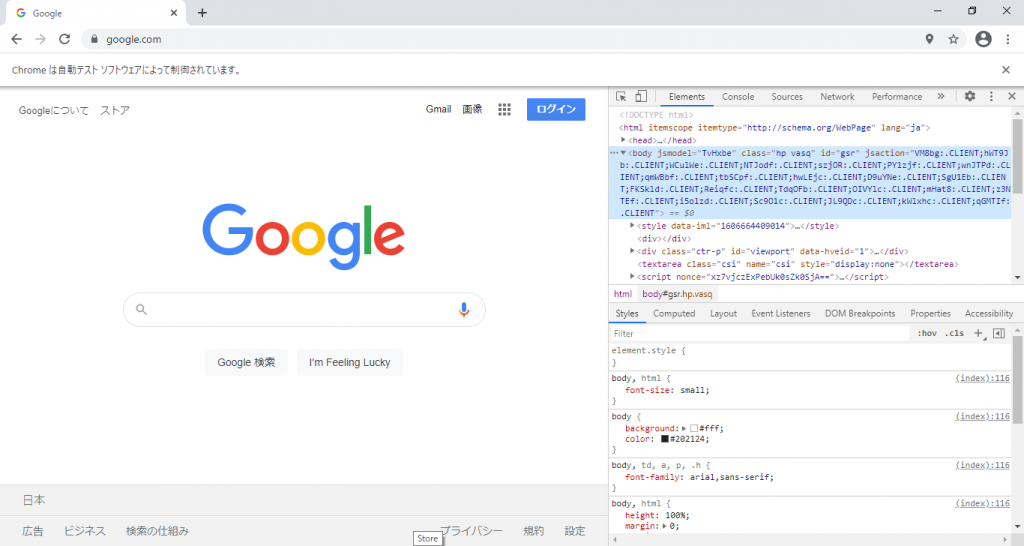Image resolution: width=1024 pixels, height=546 pixels.
Task: Show the computed styles sidebar pane icon
Action: click(x=998, y=333)
